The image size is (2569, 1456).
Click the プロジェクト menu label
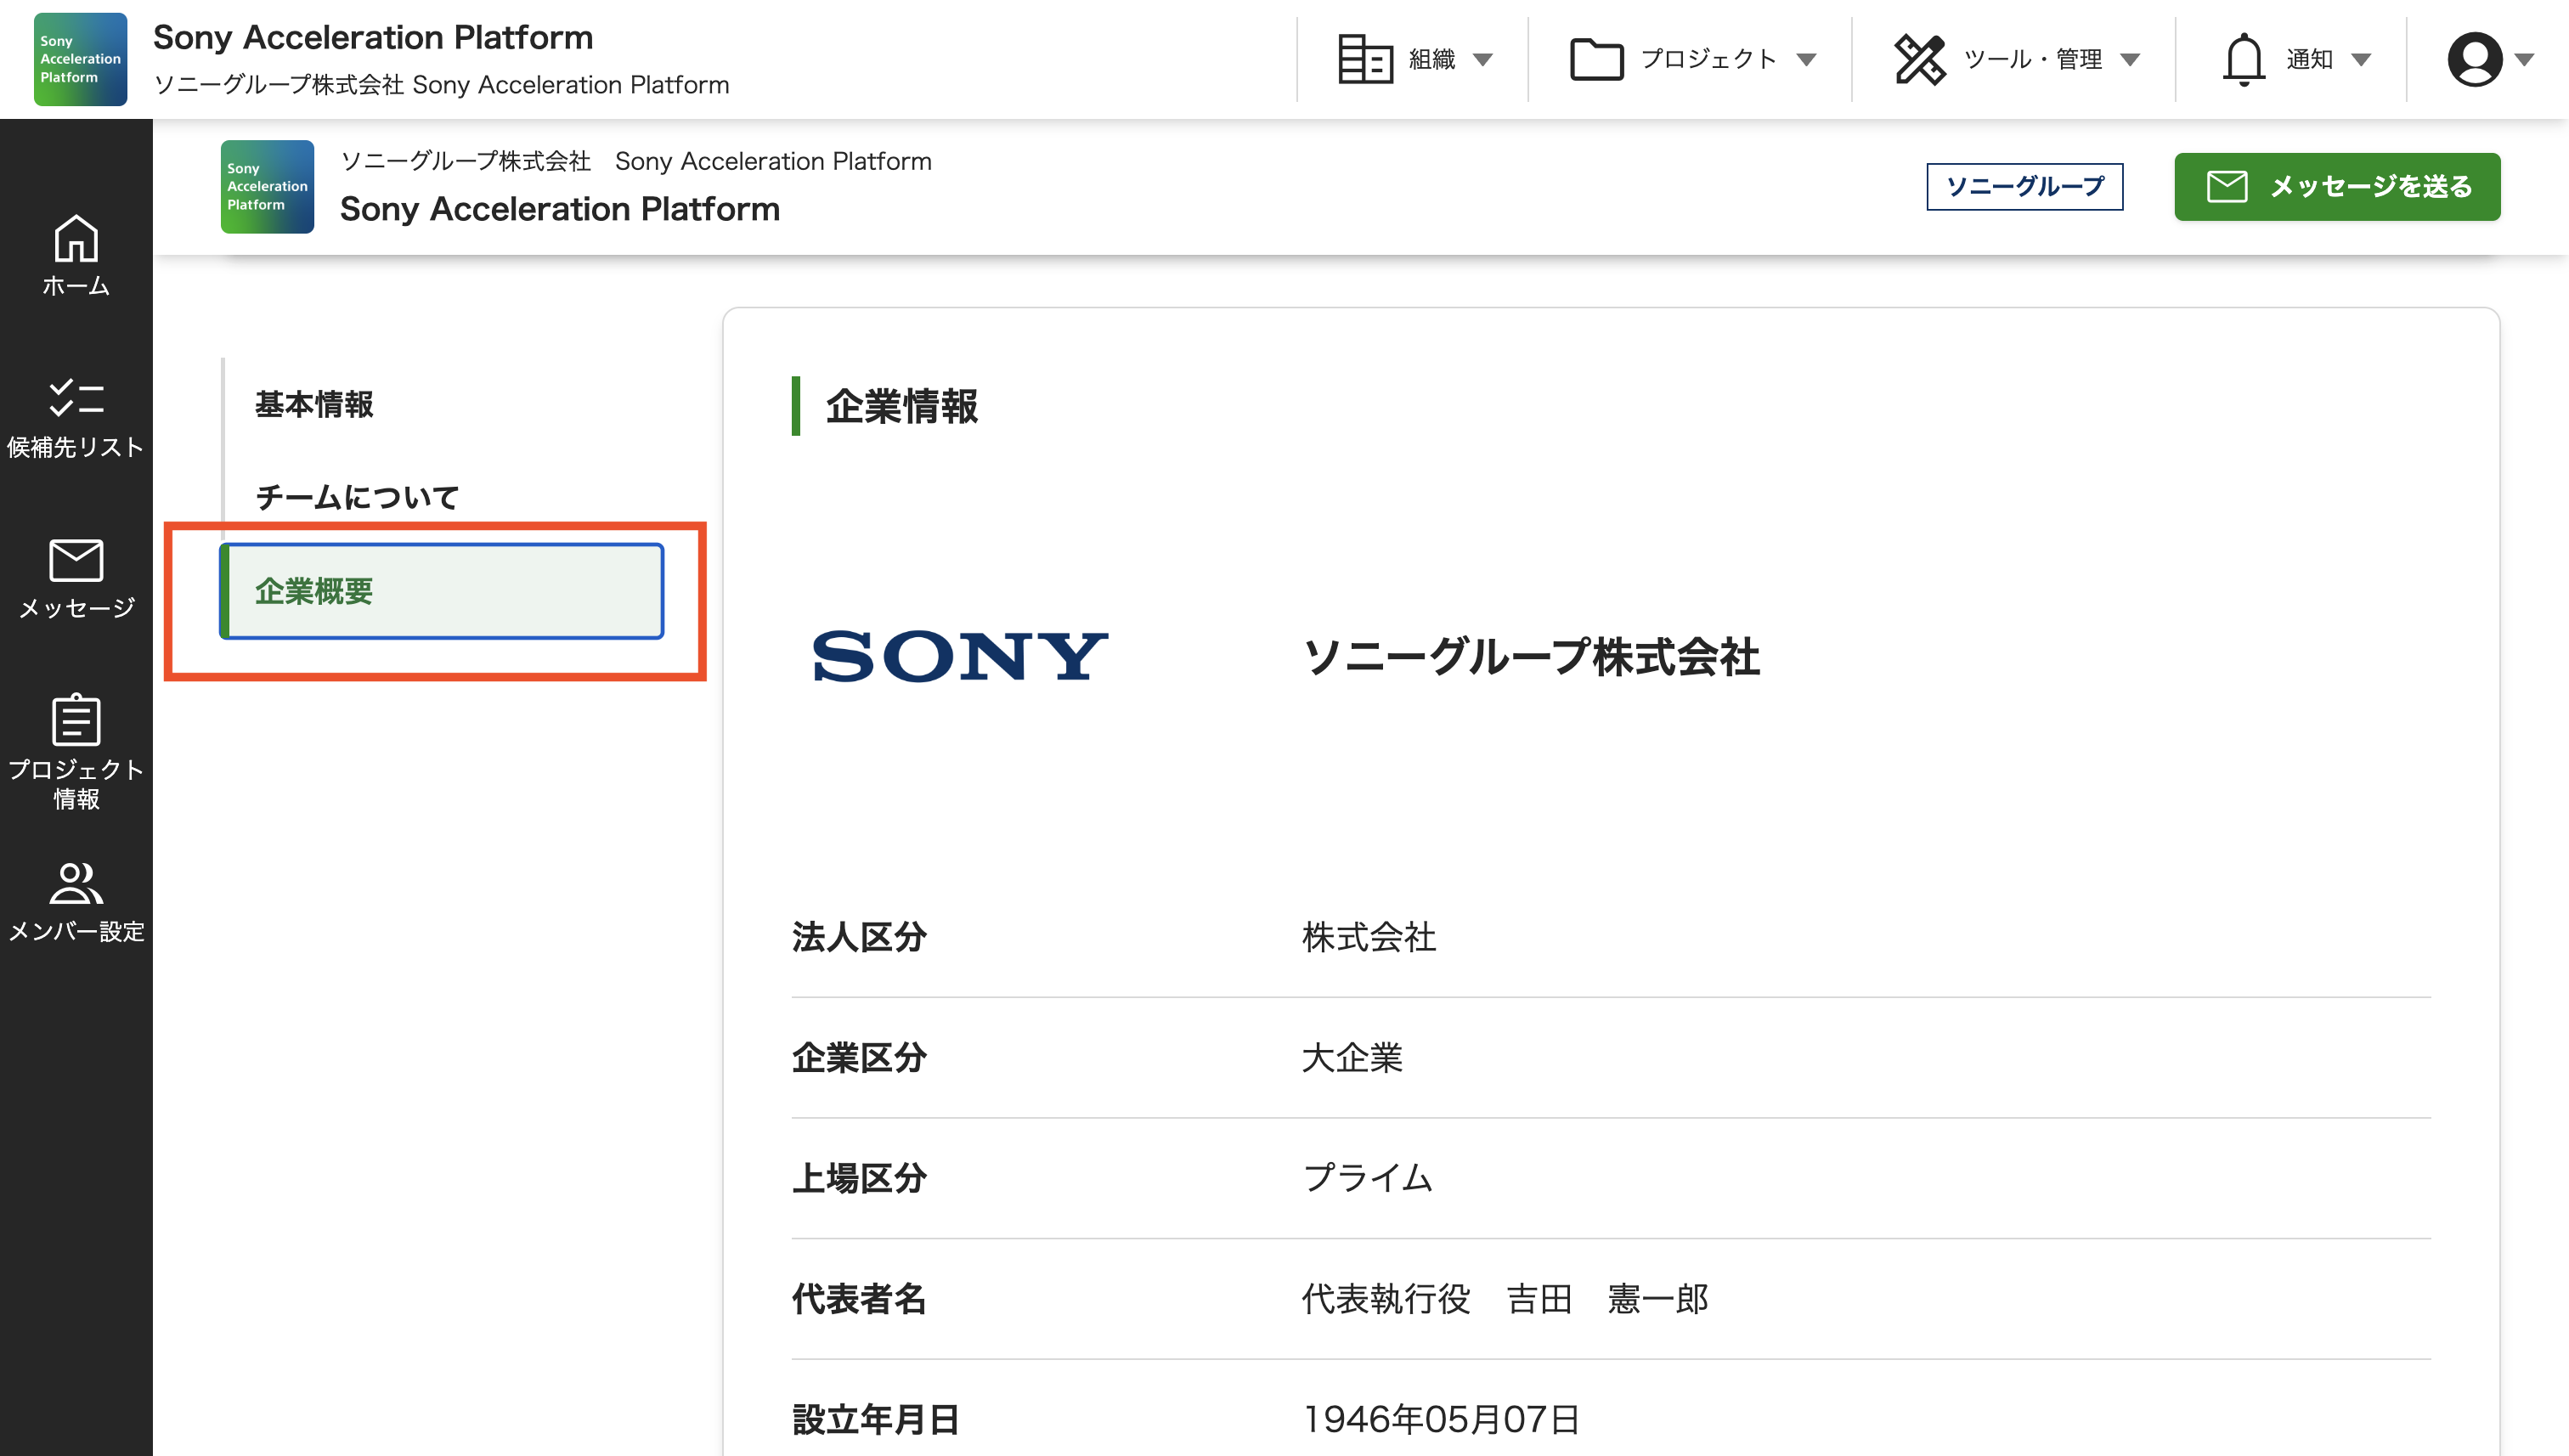(x=1709, y=60)
